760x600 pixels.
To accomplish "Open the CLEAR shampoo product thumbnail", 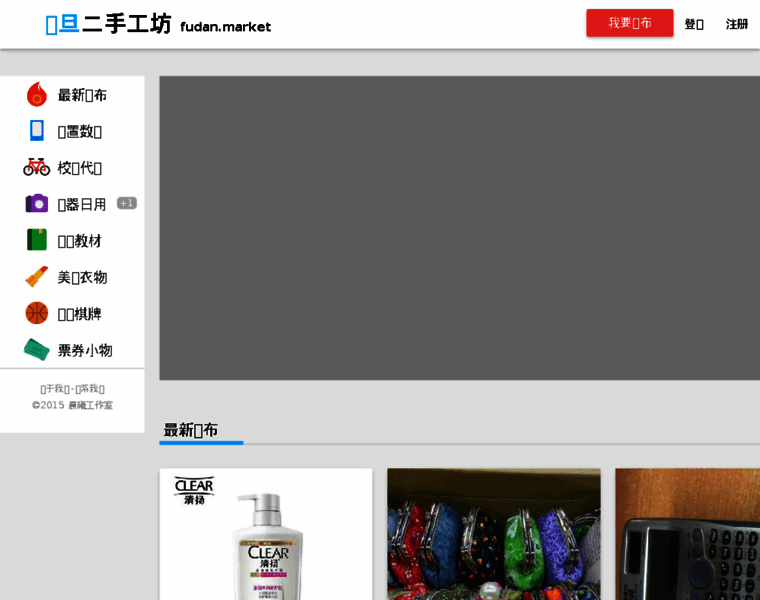I will point(266,534).
